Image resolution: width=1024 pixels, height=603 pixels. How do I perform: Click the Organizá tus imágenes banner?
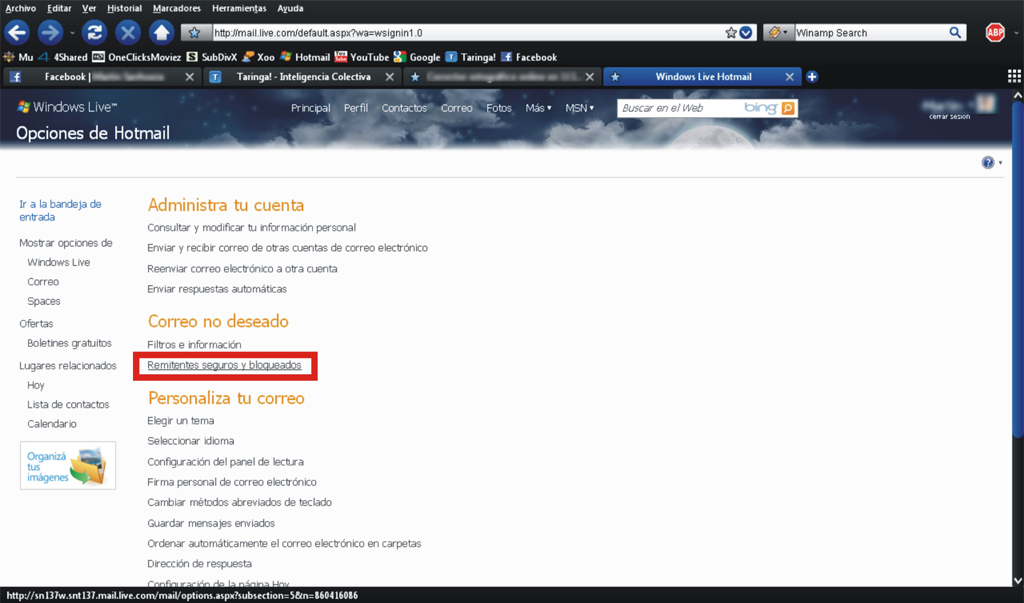point(68,466)
